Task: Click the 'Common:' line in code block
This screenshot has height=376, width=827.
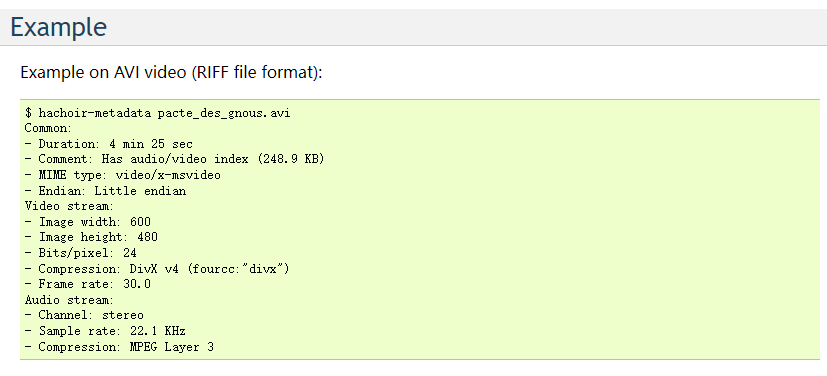Action: (48, 128)
